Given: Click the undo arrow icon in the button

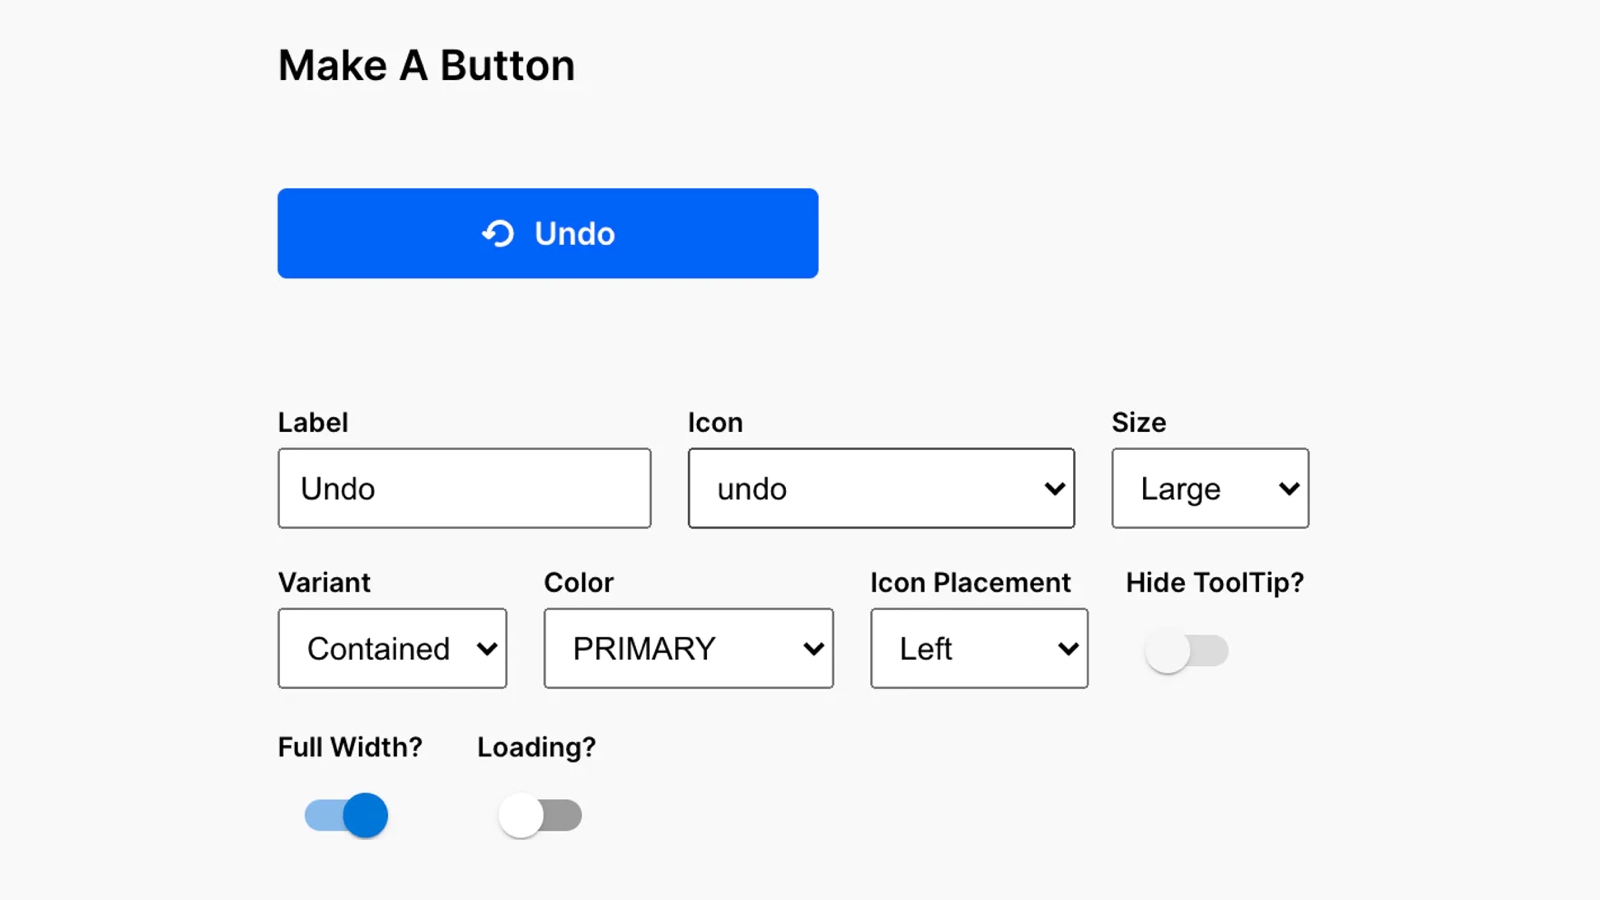Looking at the screenshot, I should (x=498, y=233).
